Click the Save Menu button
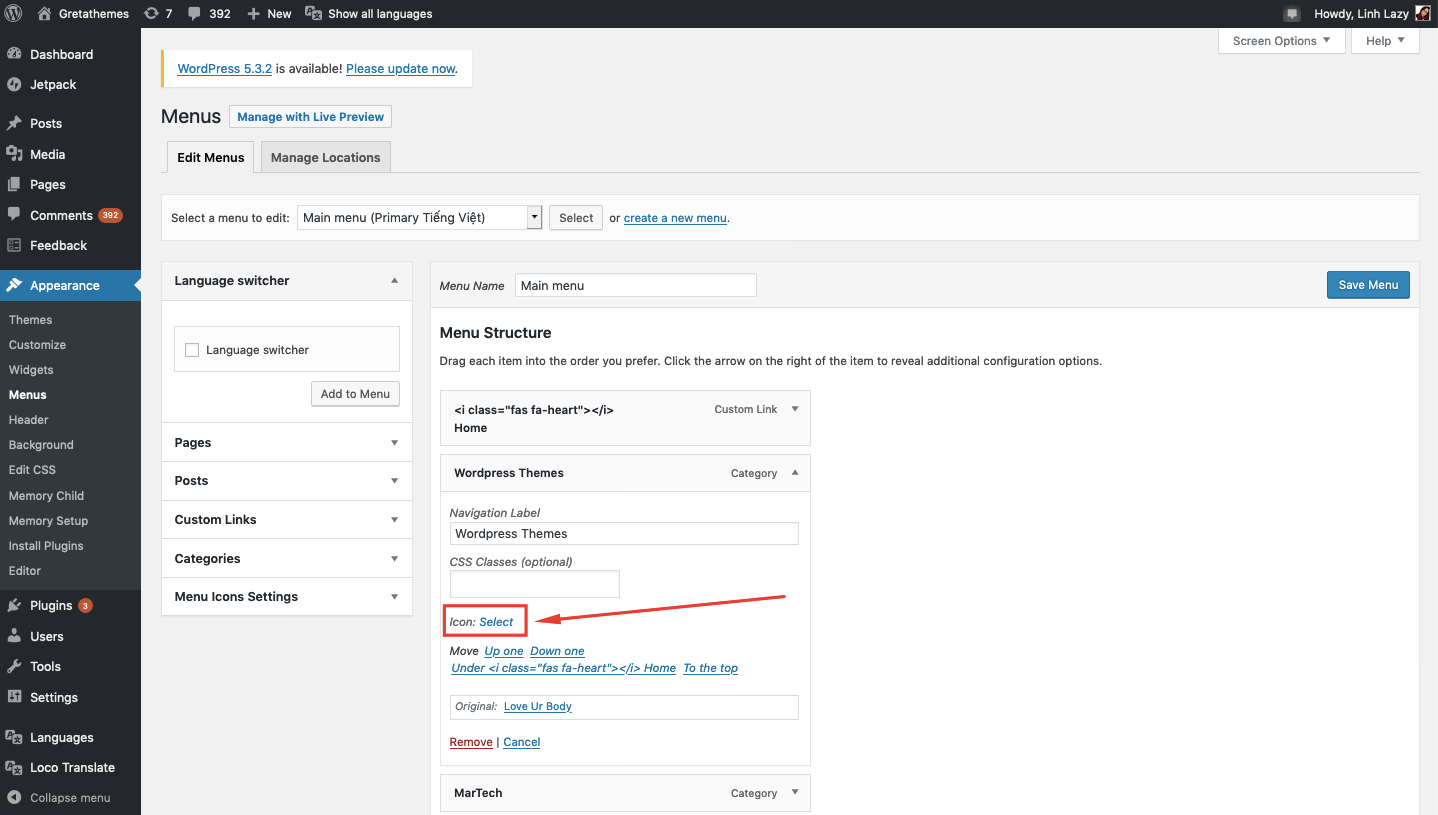 tap(1368, 285)
